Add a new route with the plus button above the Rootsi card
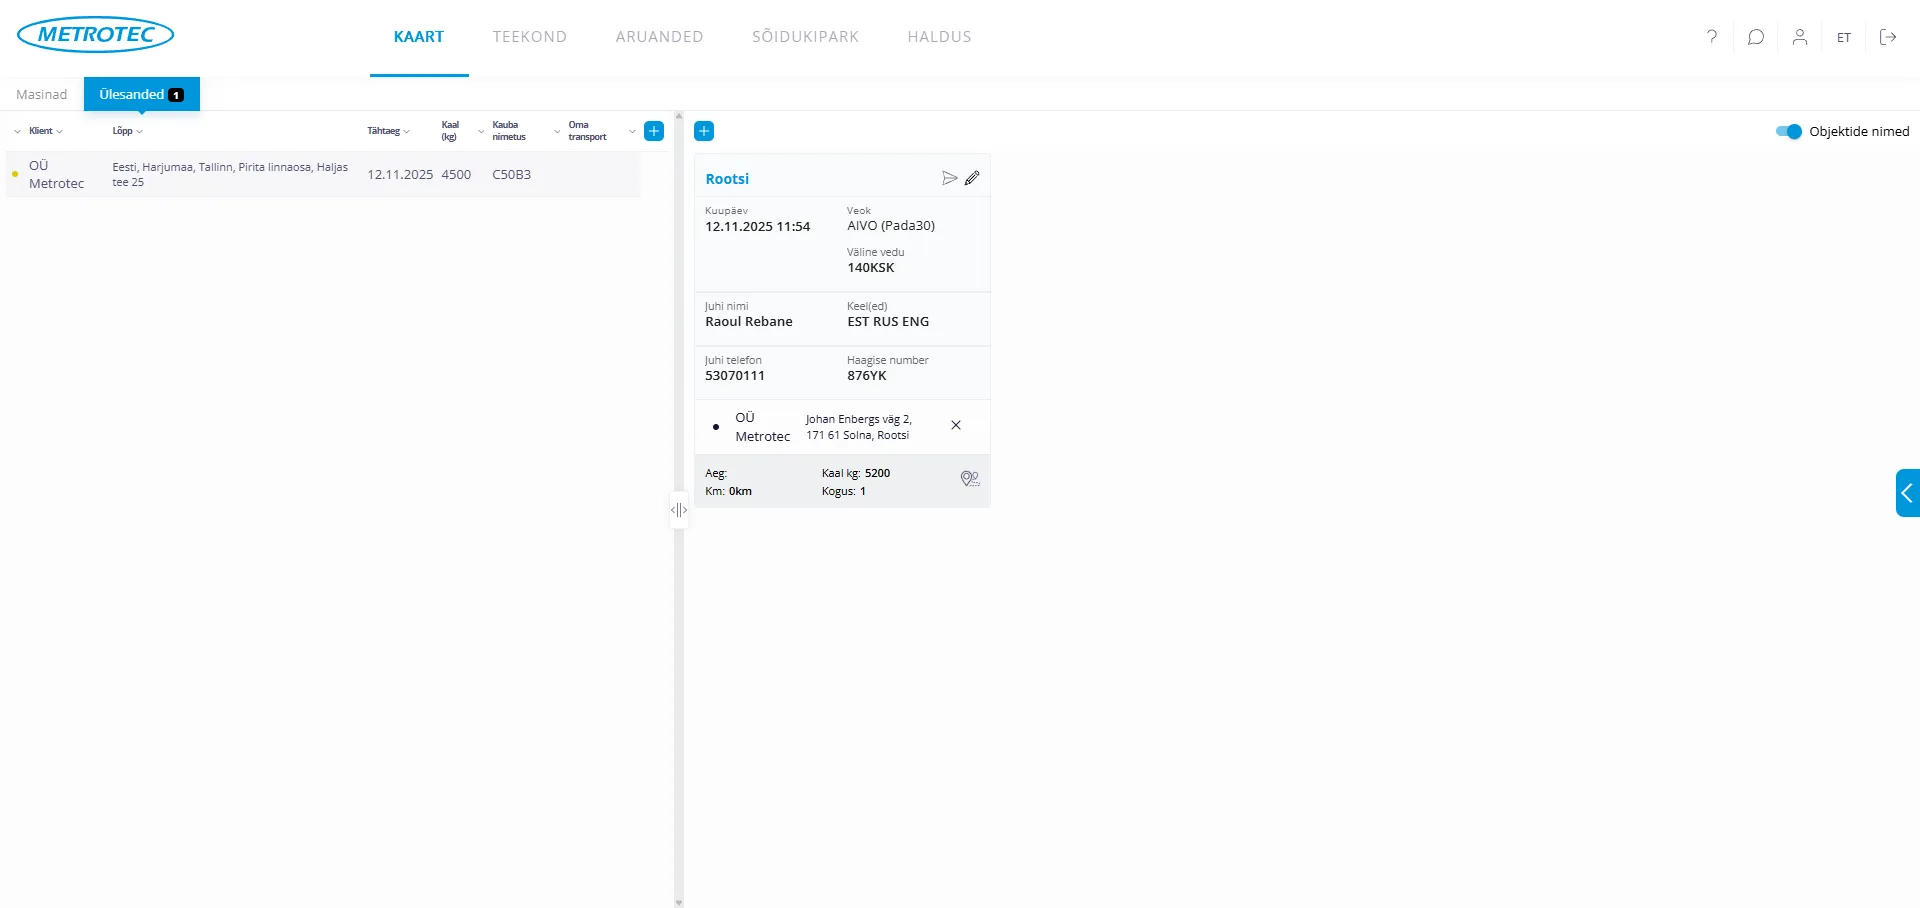 coord(704,131)
